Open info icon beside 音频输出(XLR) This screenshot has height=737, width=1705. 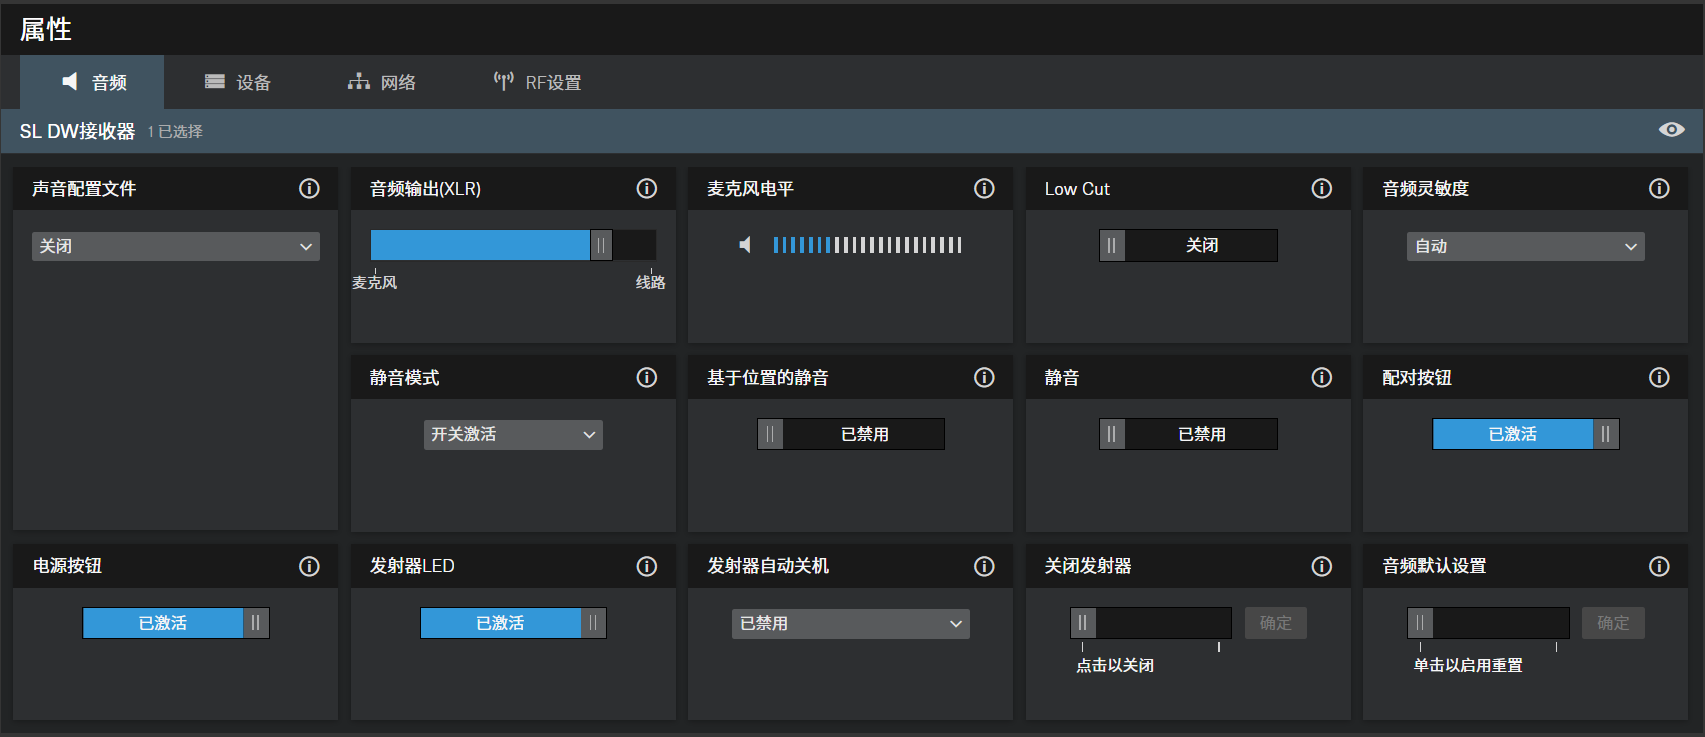(647, 189)
